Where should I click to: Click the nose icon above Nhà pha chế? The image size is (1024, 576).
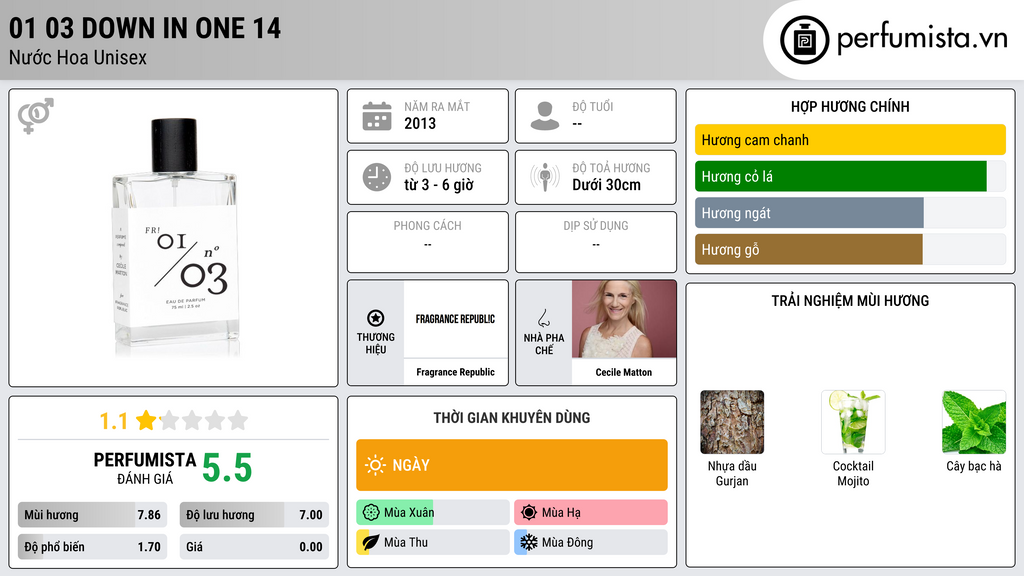click(x=543, y=318)
